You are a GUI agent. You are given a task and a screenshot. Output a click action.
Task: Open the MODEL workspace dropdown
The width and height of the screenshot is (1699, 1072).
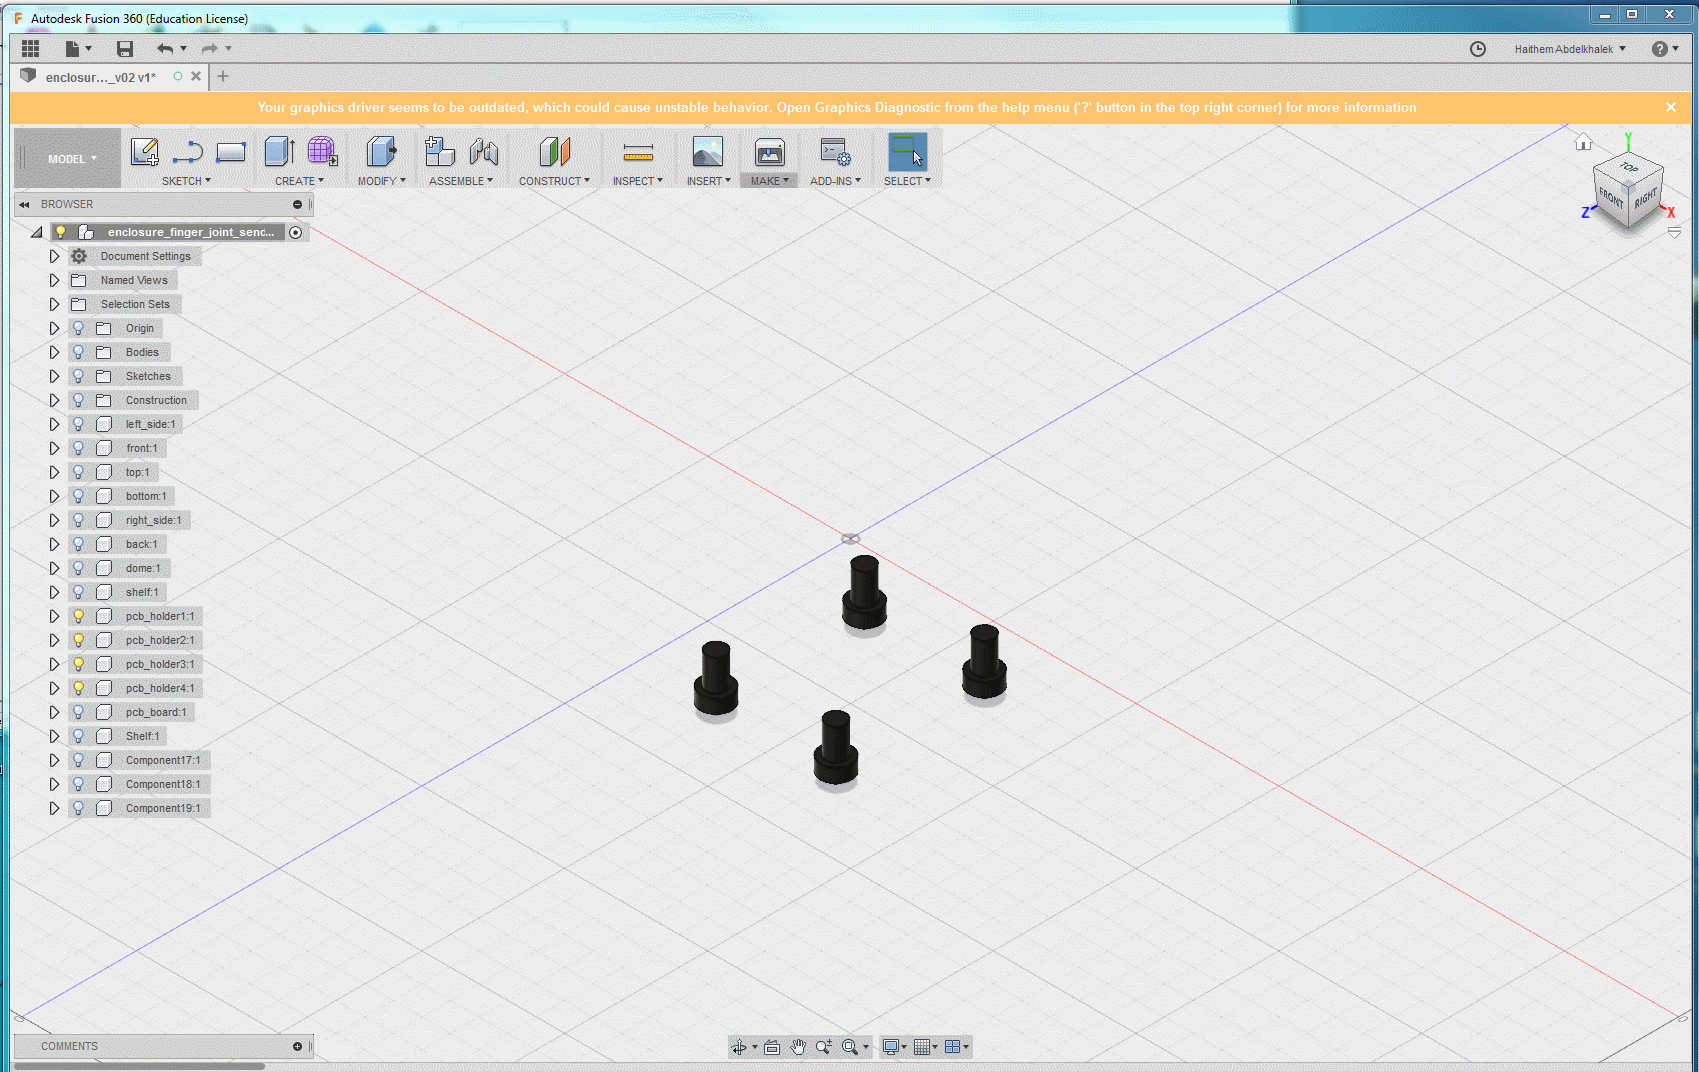[x=72, y=159]
